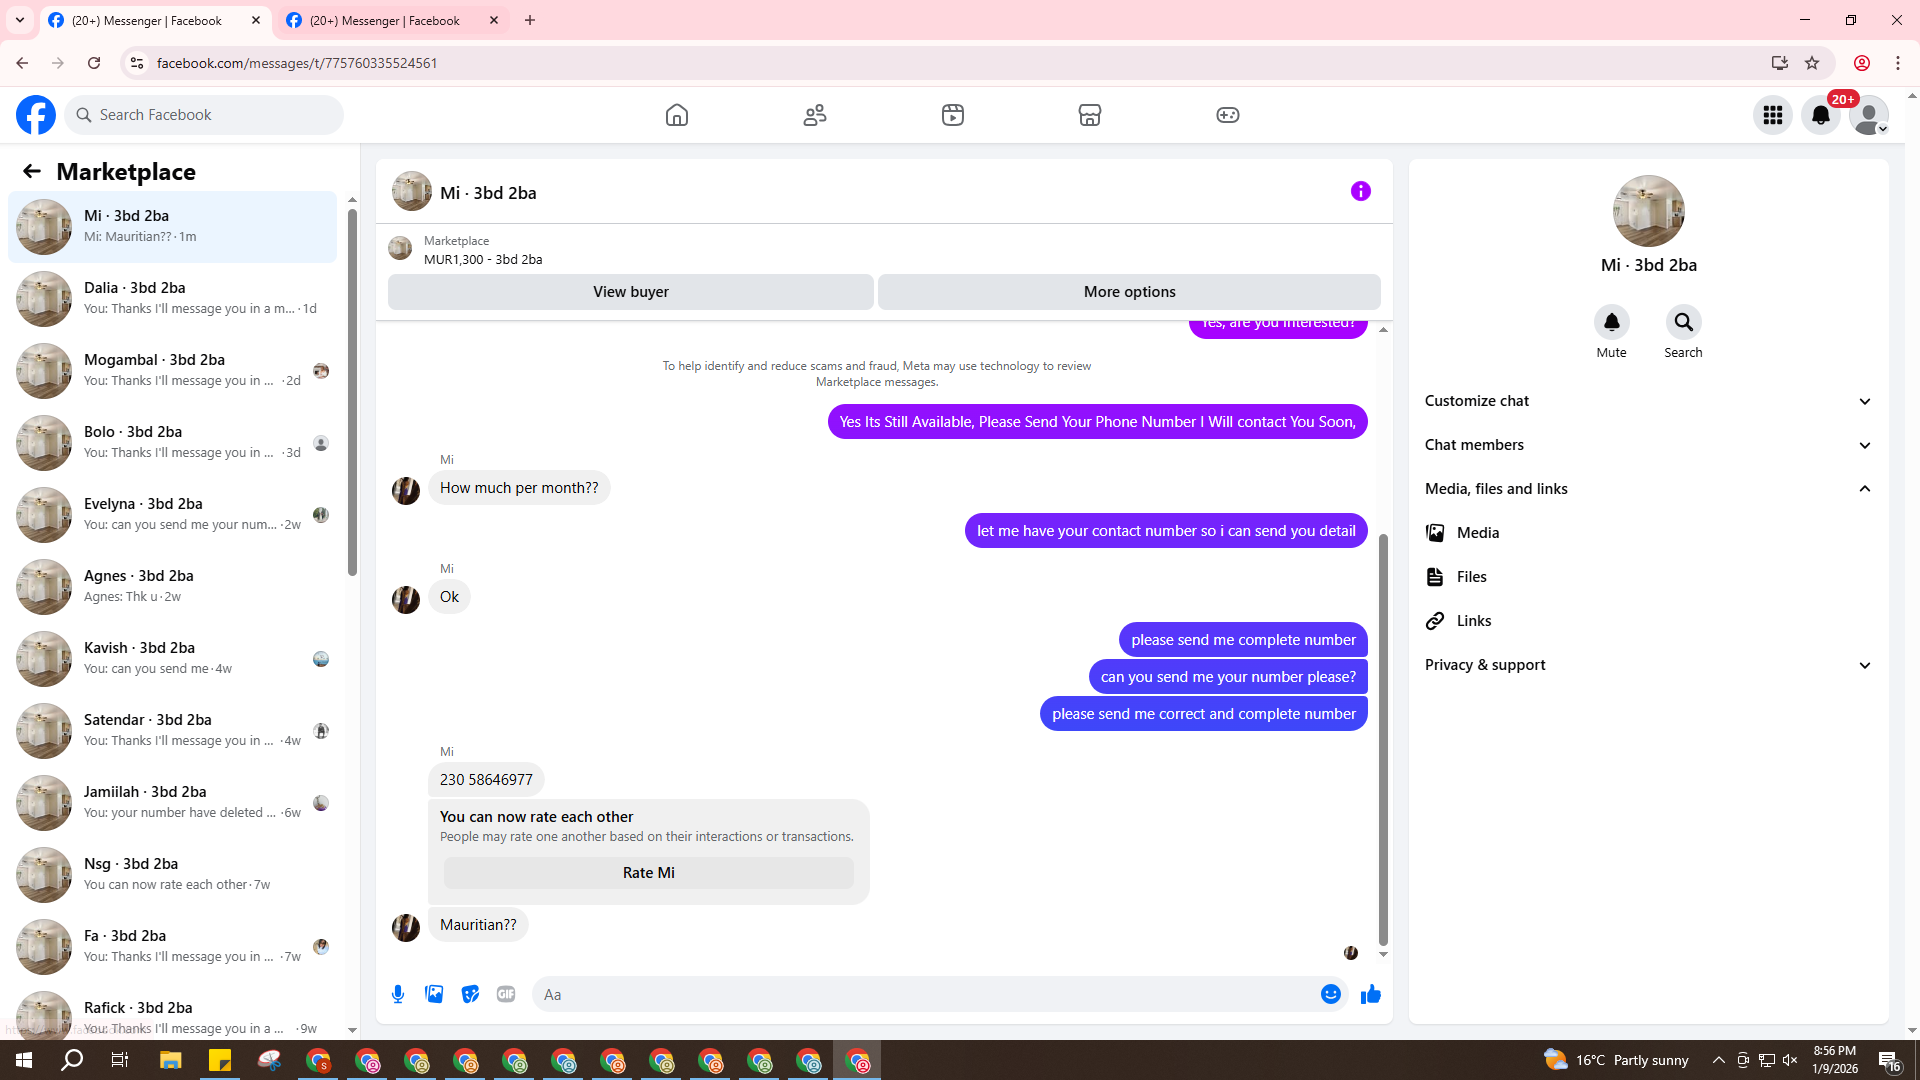Open the Windows Start menu
The height and width of the screenshot is (1080, 1920).
24,1060
